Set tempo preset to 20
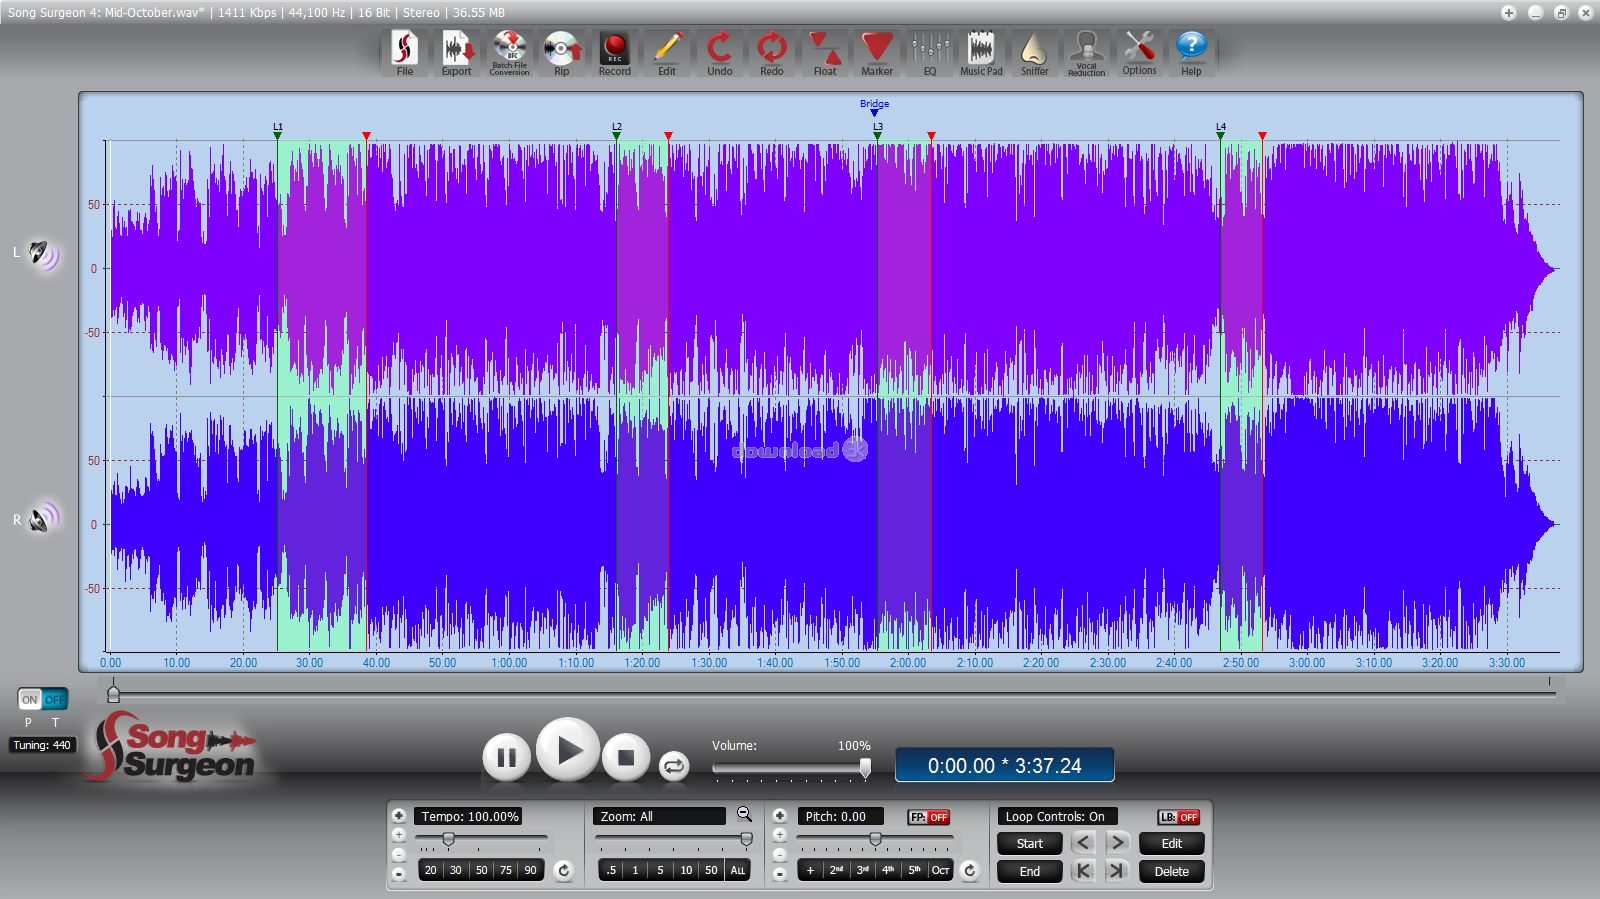Image resolution: width=1600 pixels, height=899 pixels. (430, 870)
